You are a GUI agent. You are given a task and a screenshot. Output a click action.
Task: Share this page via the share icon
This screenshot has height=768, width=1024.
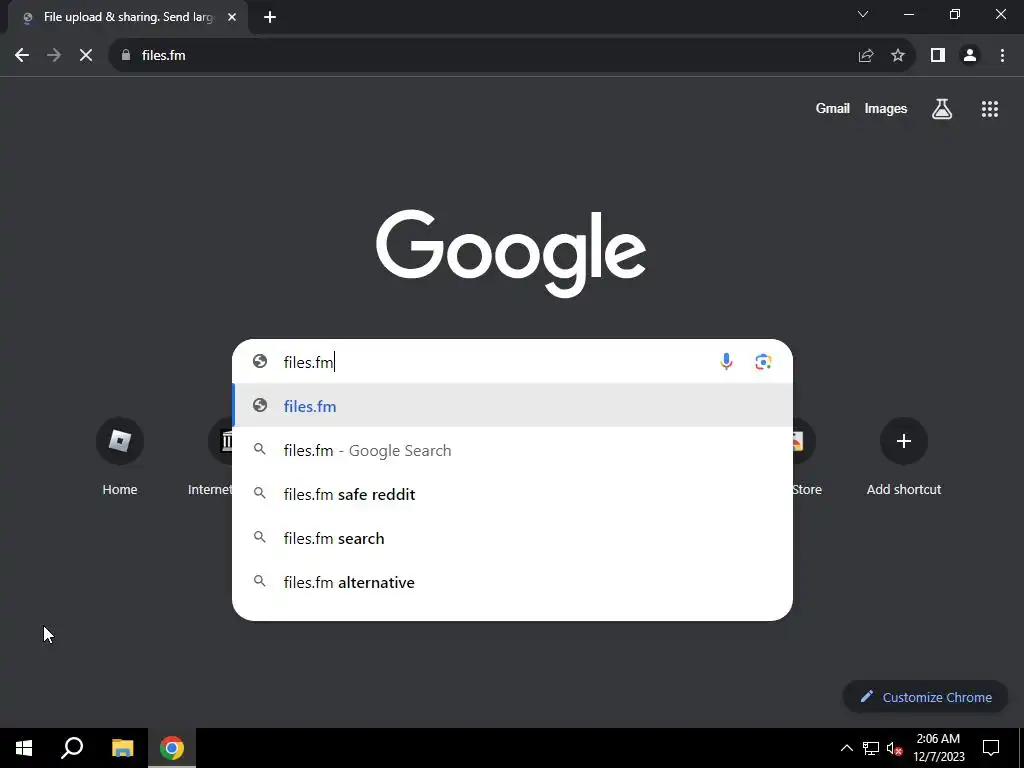coord(866,56)
